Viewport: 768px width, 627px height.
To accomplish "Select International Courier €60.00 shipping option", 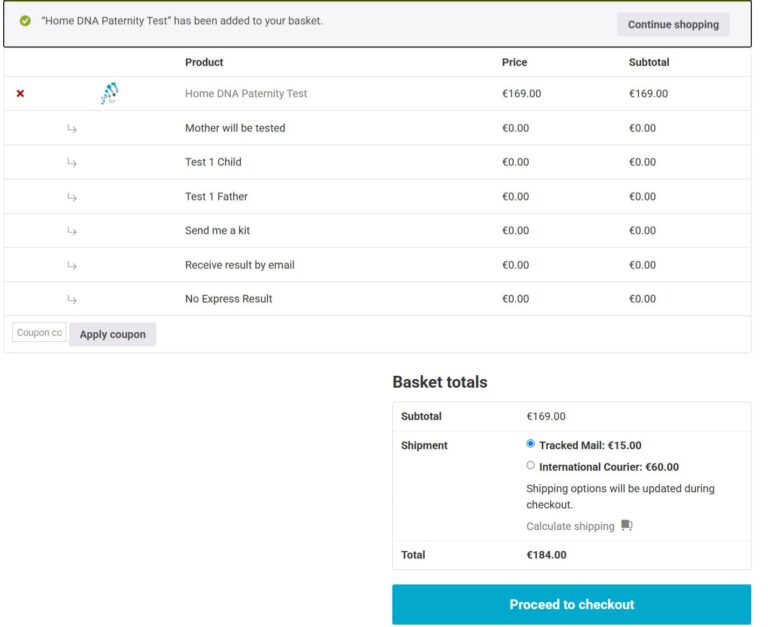I will pyautogui.click(x=530, y=465).
